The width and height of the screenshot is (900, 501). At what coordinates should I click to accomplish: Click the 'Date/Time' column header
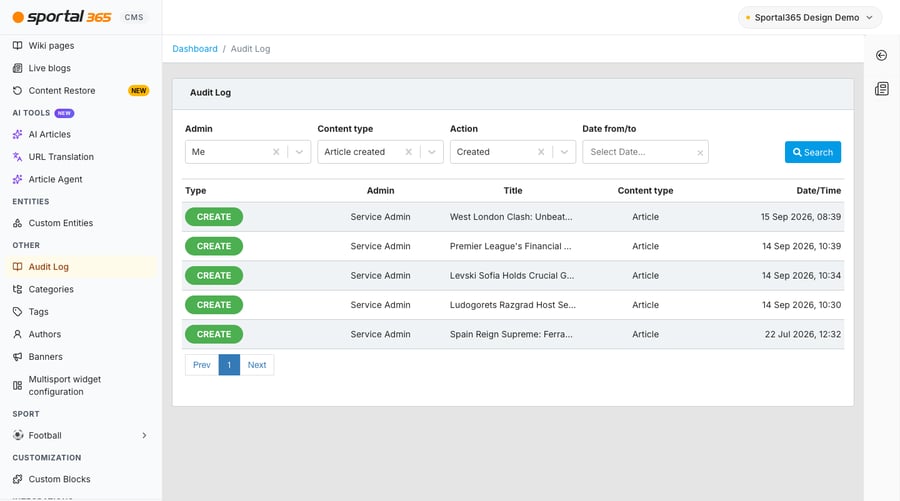[818, 191]
